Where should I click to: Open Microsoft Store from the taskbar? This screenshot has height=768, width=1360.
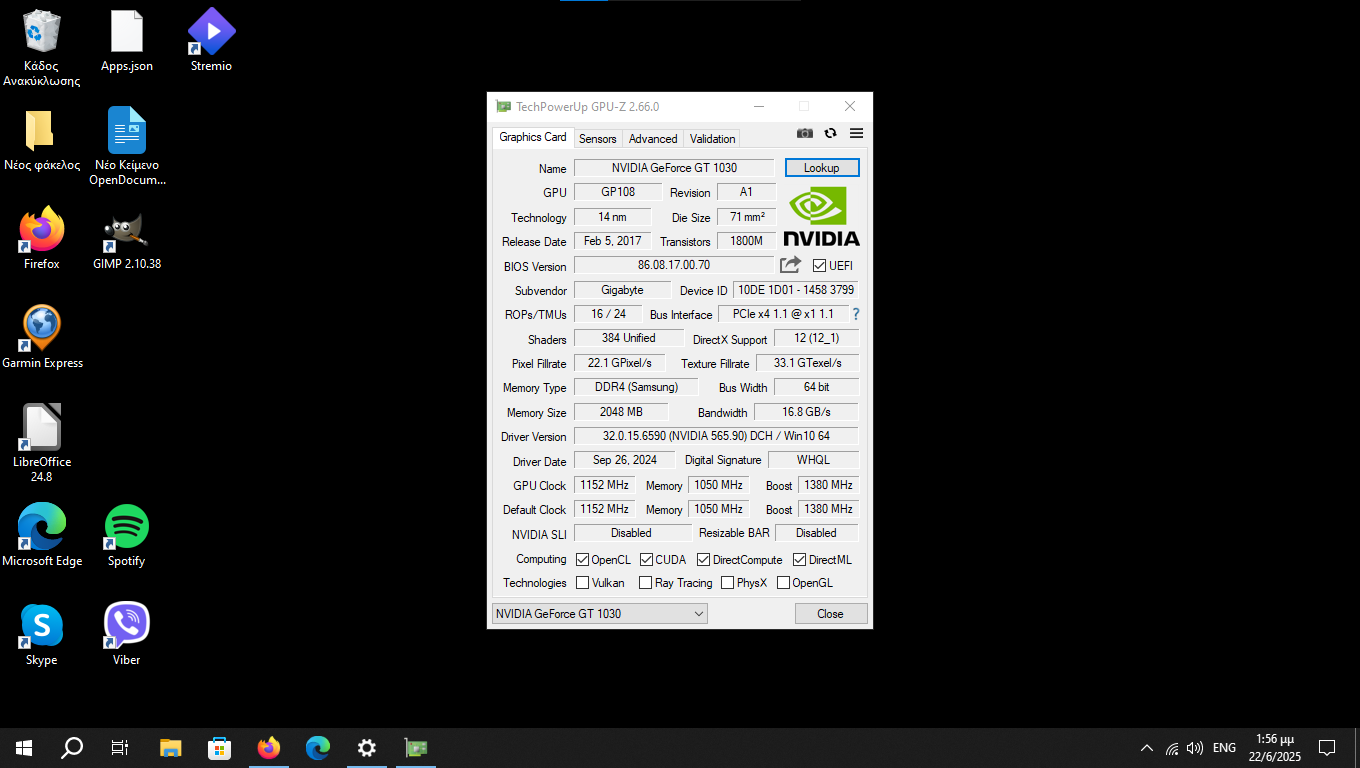tap(219, 748)
